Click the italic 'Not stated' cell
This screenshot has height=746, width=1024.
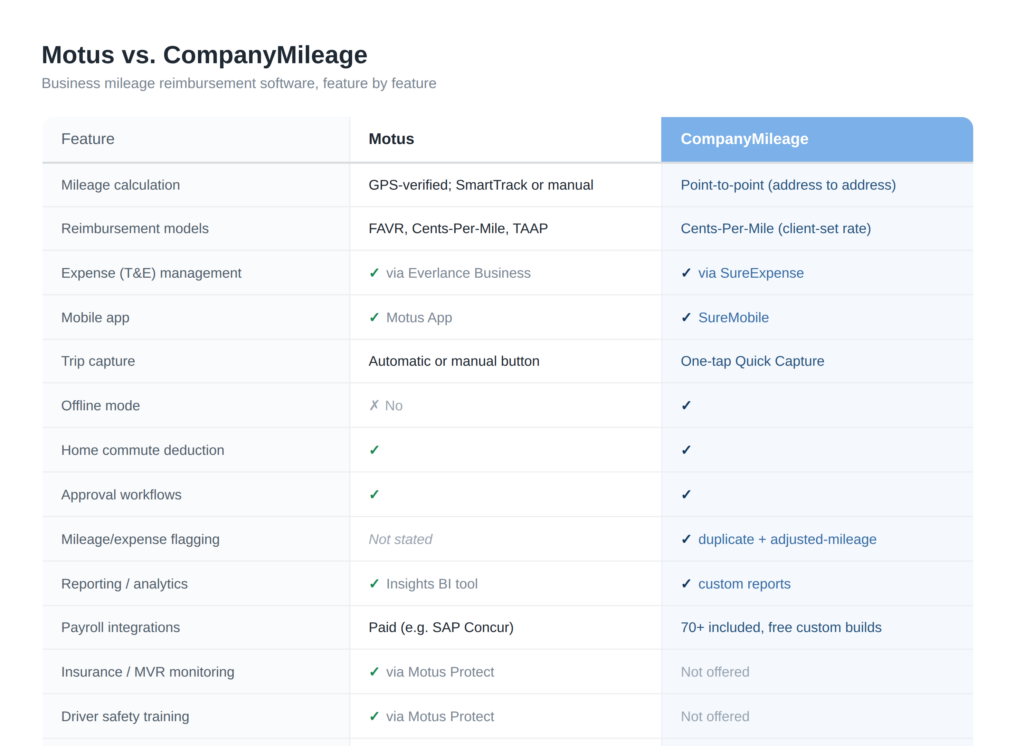[x=400, y=540]
